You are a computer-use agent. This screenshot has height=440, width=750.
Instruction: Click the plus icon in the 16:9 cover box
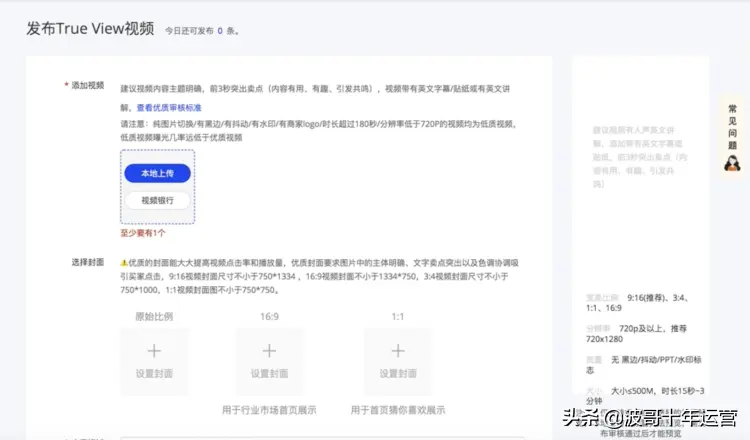pos(269,351)
